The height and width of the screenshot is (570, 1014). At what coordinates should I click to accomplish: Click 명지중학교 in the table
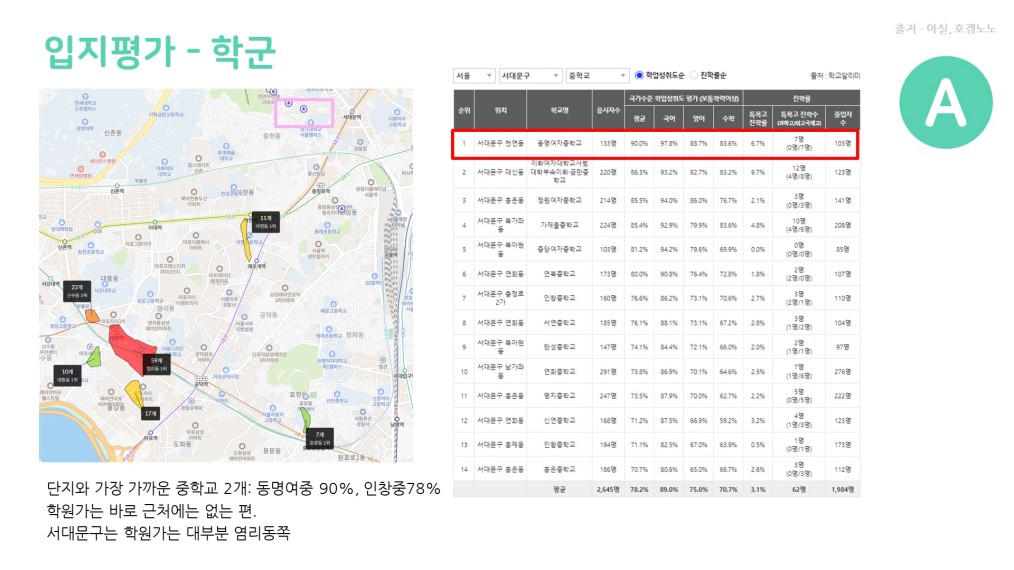point(559,396)
